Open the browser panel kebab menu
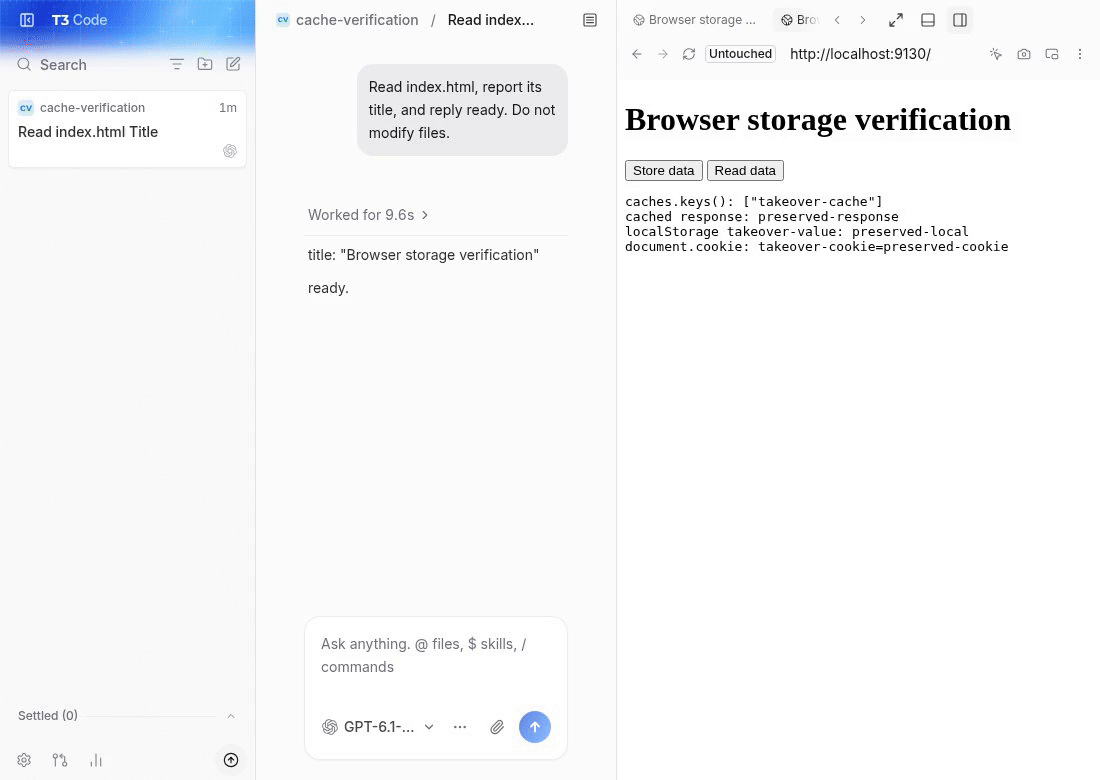Screen dimensions: 1100x780 [1080, 54]
